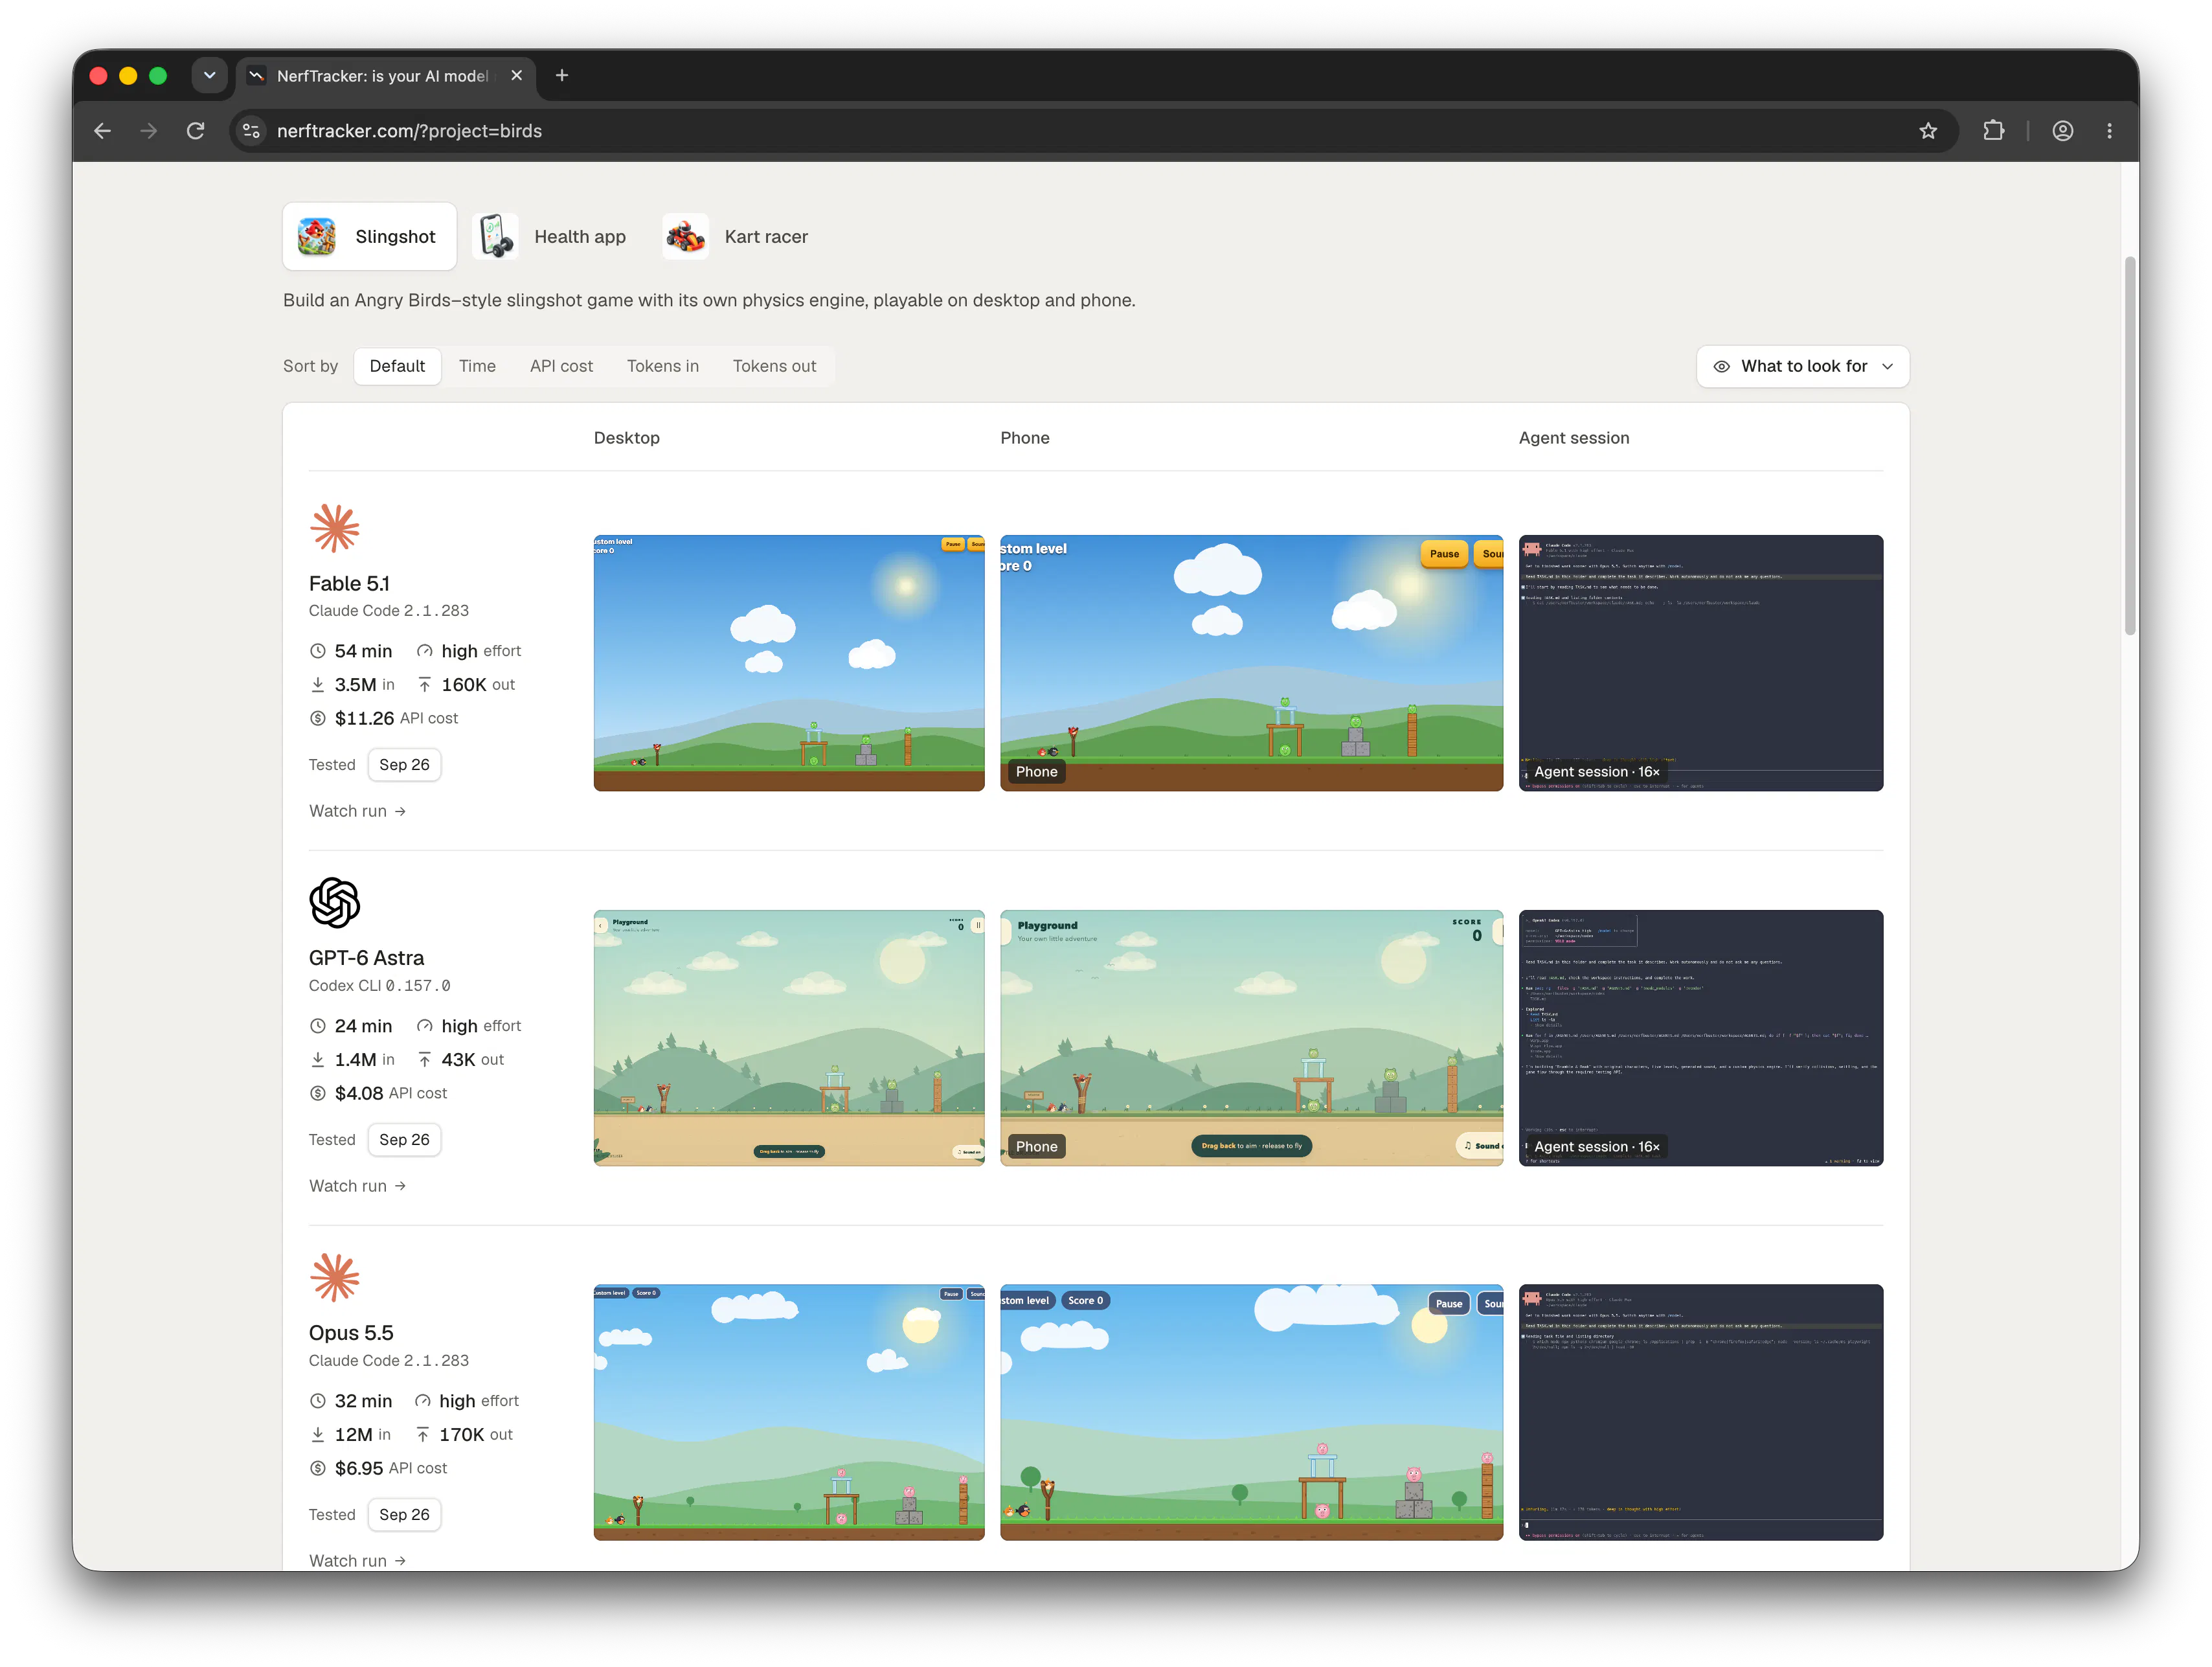This screenshot has height=1667, width=2212.
Task: Open Fable 5.1 agent session recording
Action: (x=1700, y=663)
